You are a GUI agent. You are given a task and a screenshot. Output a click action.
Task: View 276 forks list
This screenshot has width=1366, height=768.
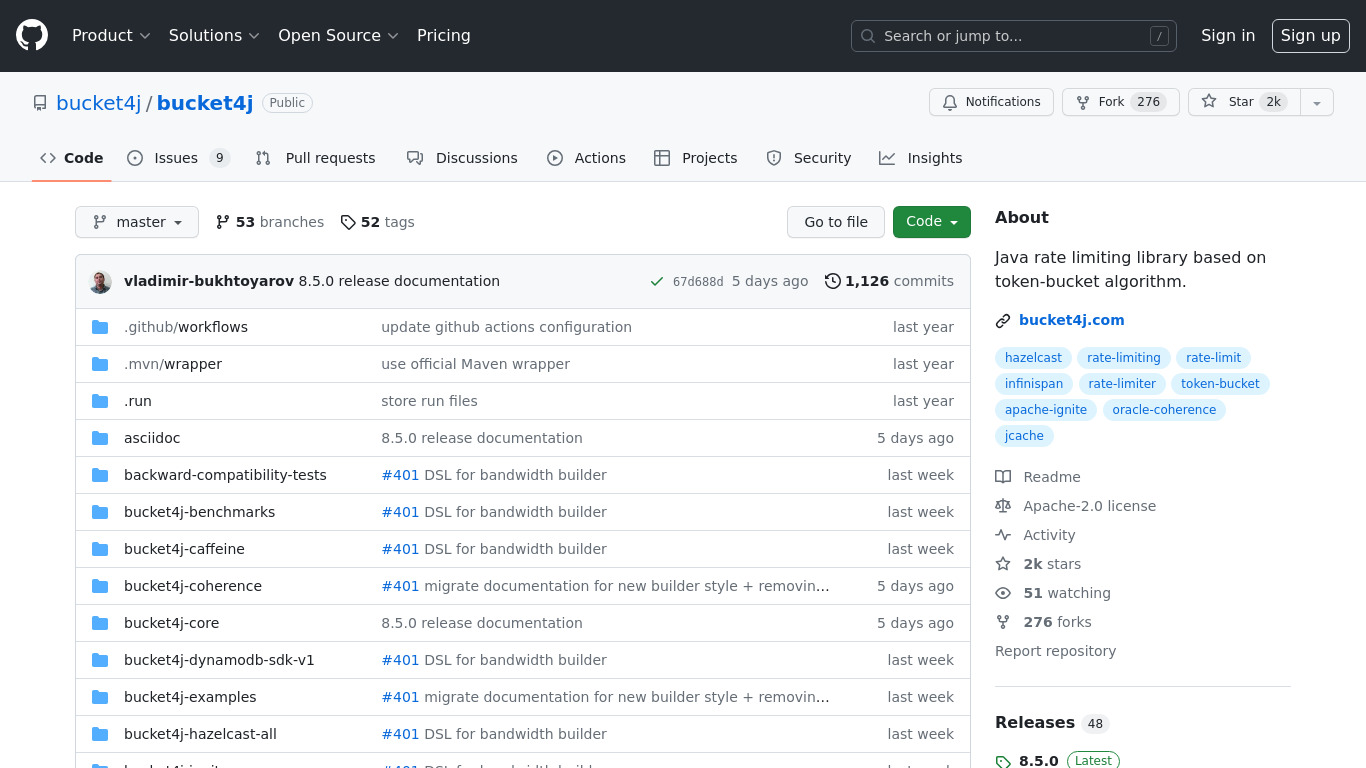pyautogui.click(x=1043, y=622)
